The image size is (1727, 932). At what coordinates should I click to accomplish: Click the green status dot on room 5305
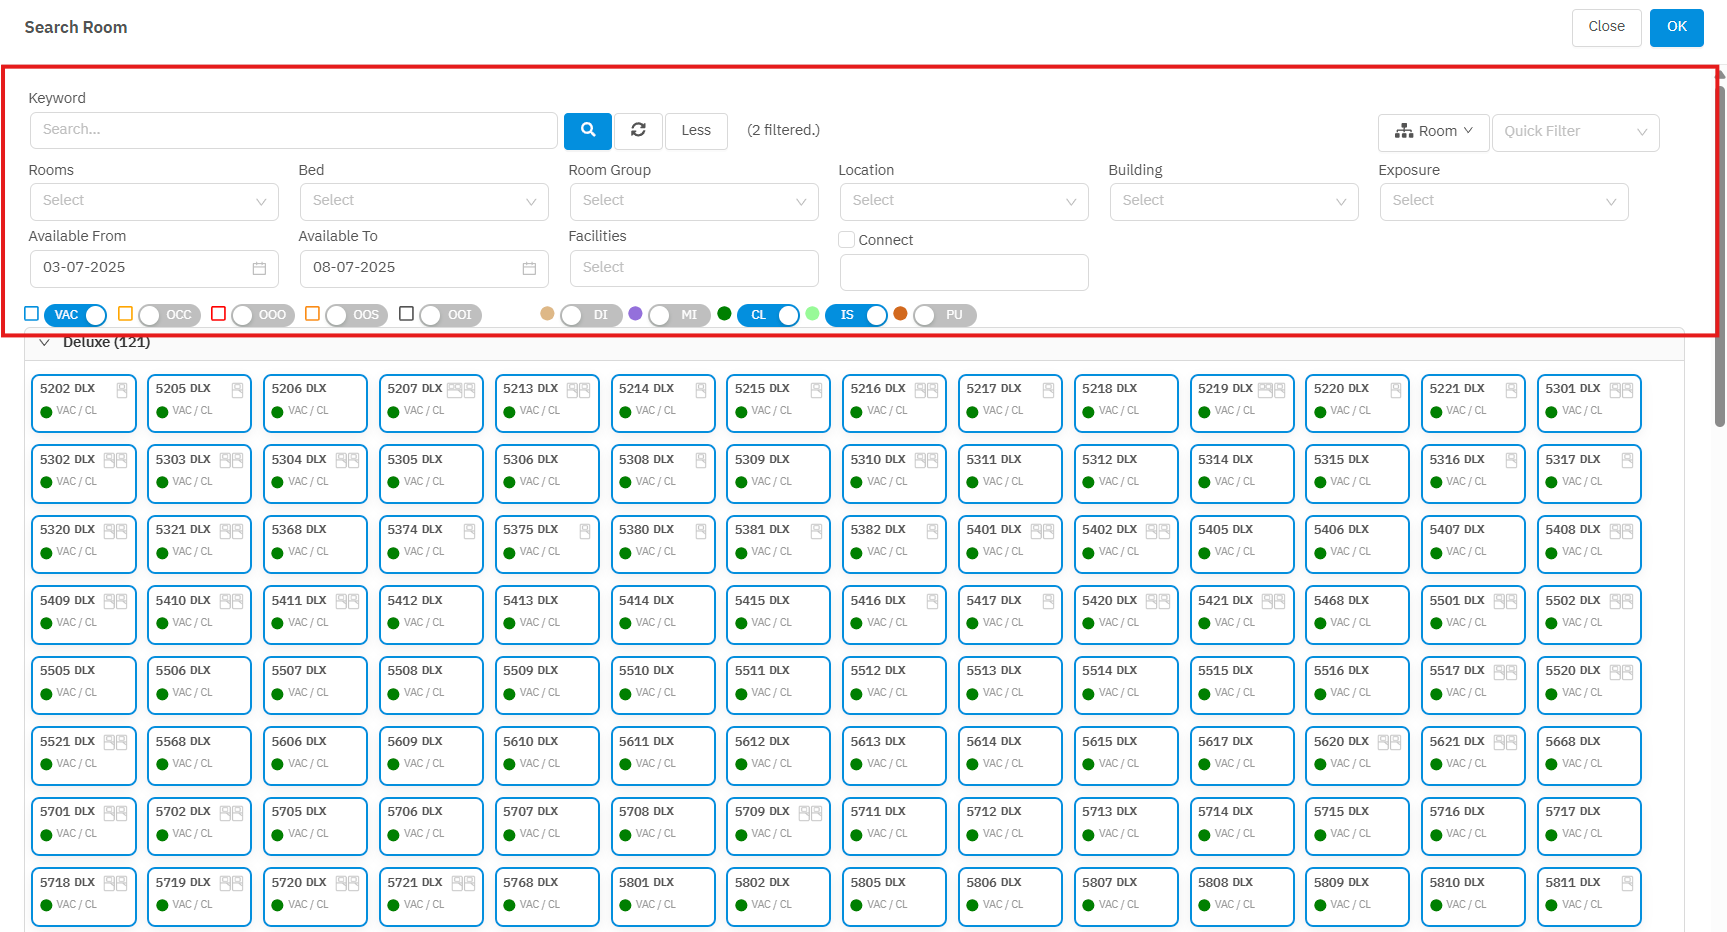point(393,482)
